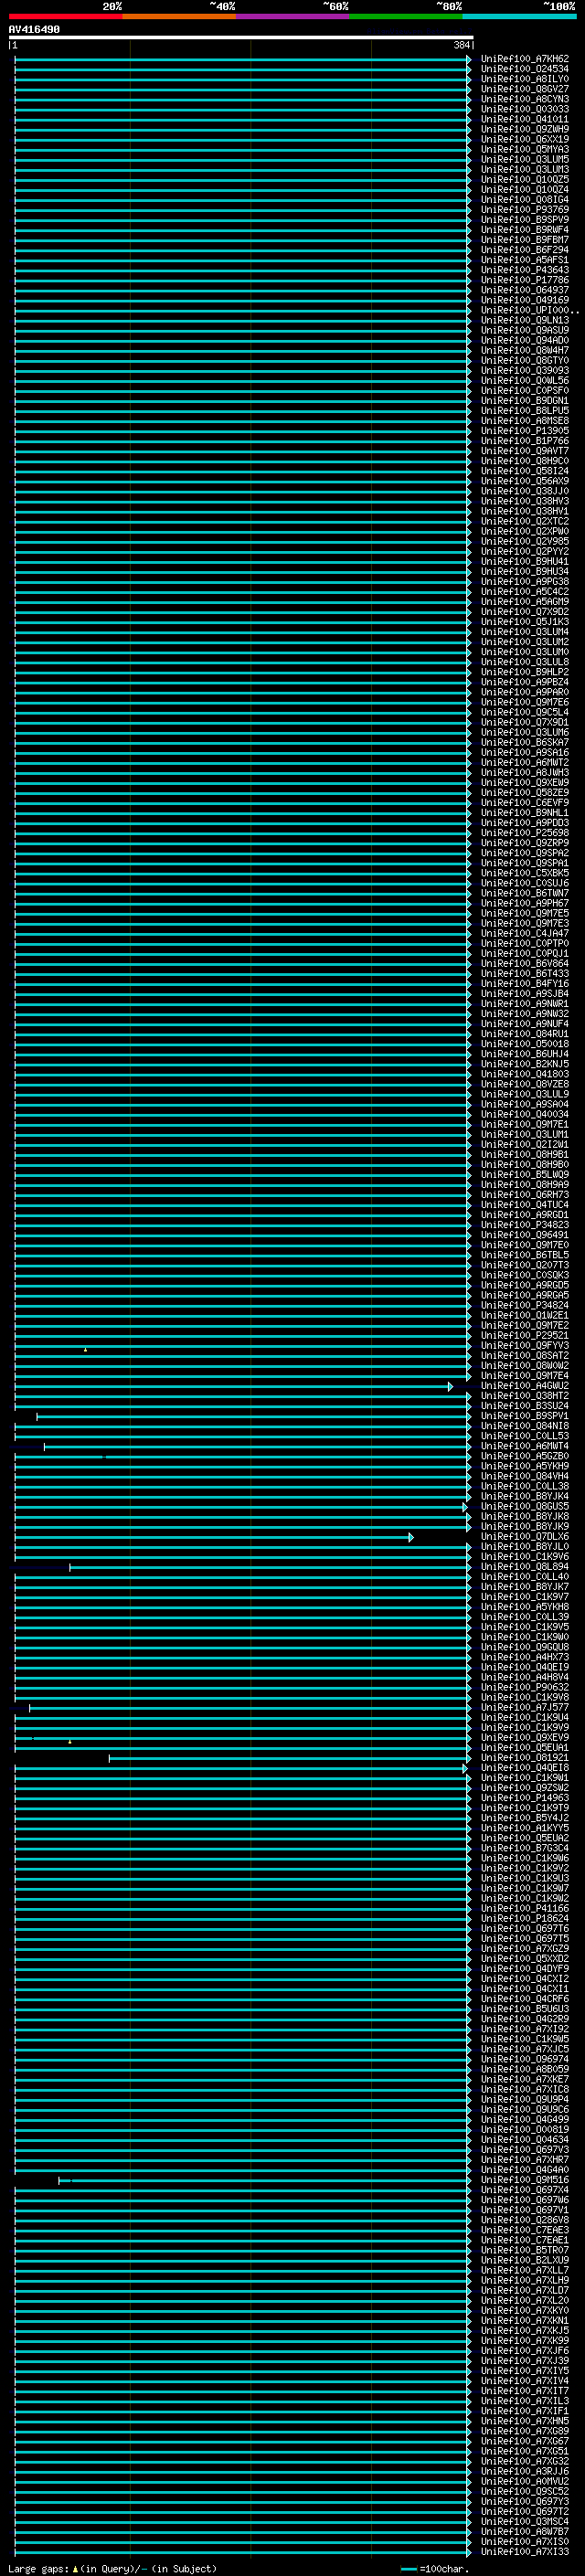Select label UniRef100_A3RJJ6

coord(524,2471)
